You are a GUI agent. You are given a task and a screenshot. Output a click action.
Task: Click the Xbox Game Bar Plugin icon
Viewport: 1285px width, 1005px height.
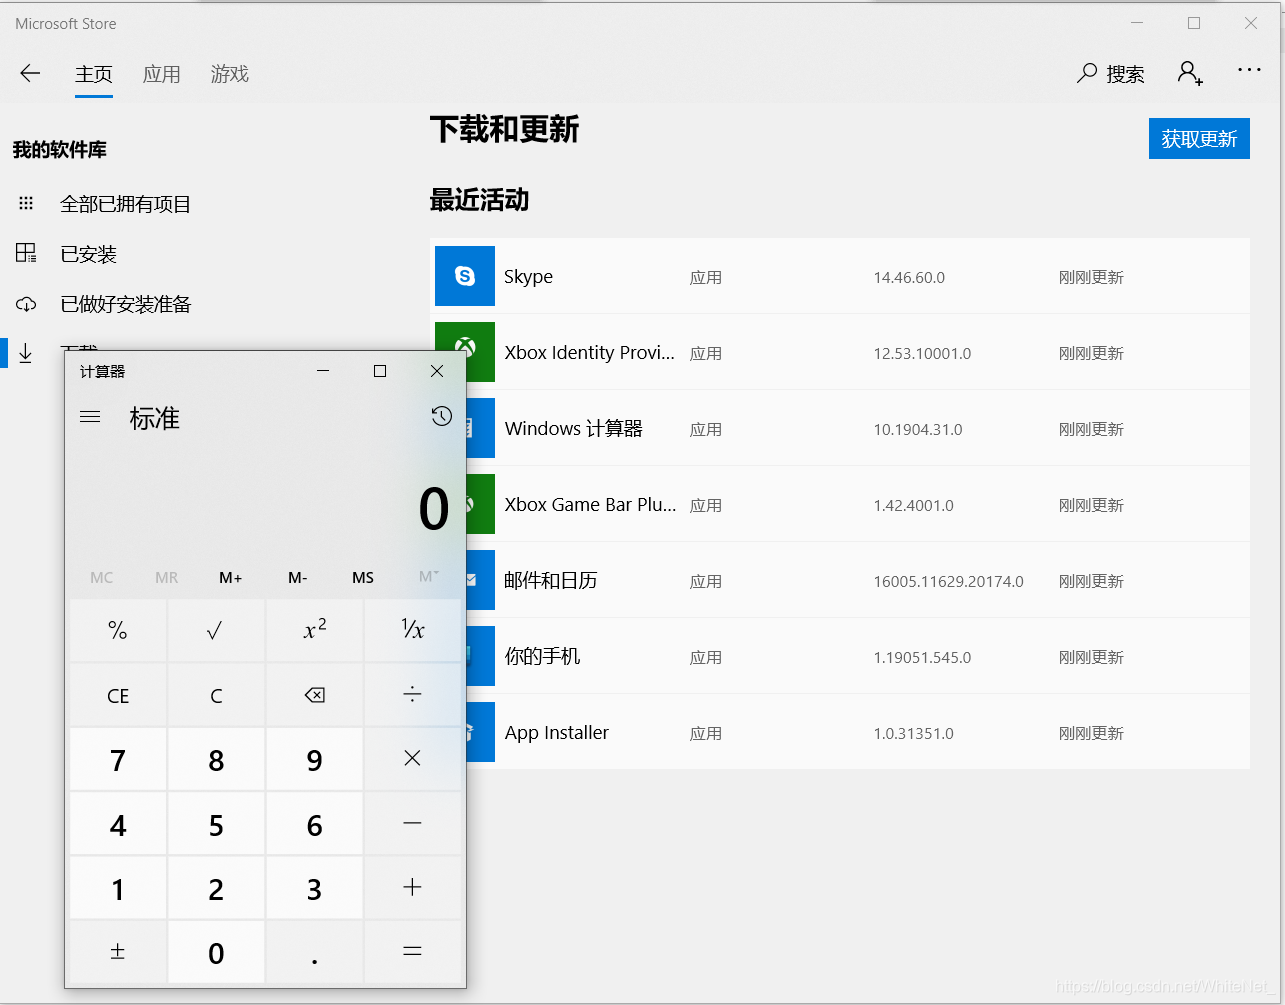(x=480, y=504)
